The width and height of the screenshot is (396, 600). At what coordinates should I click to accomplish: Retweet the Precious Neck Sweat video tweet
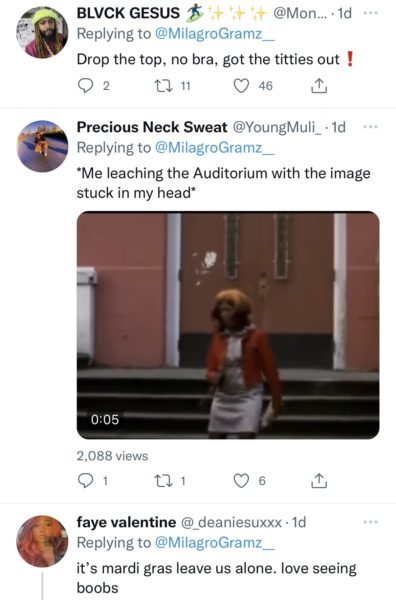pos(160,481)
